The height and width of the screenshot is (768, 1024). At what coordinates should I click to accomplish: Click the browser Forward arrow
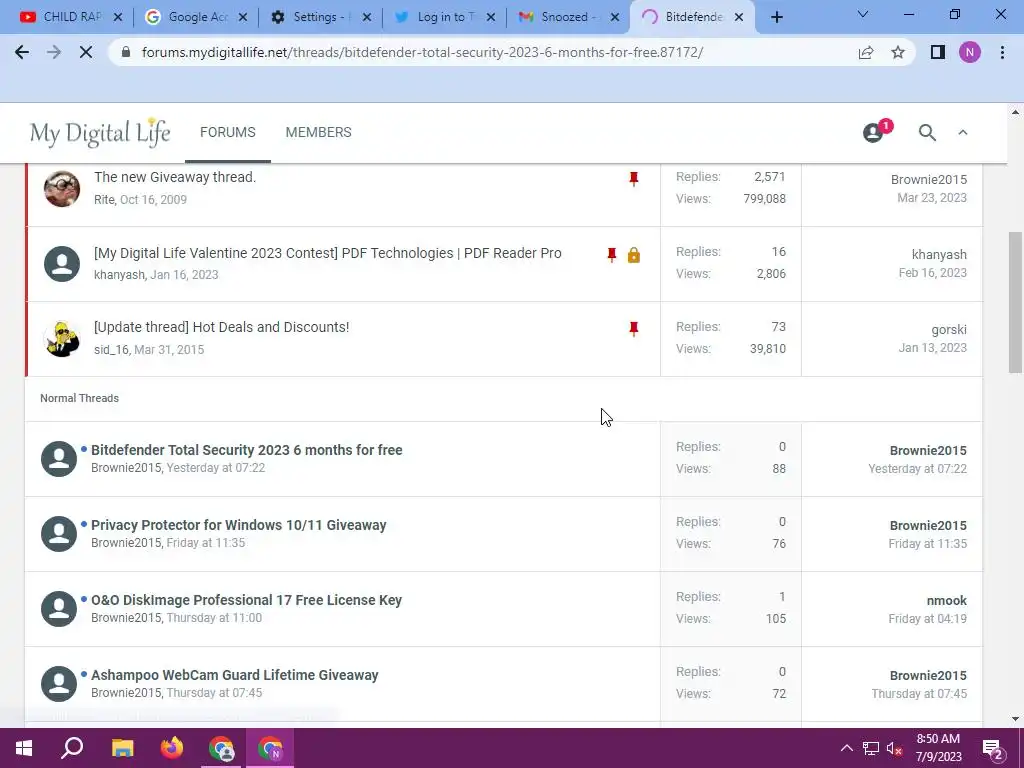click(54, 52)
